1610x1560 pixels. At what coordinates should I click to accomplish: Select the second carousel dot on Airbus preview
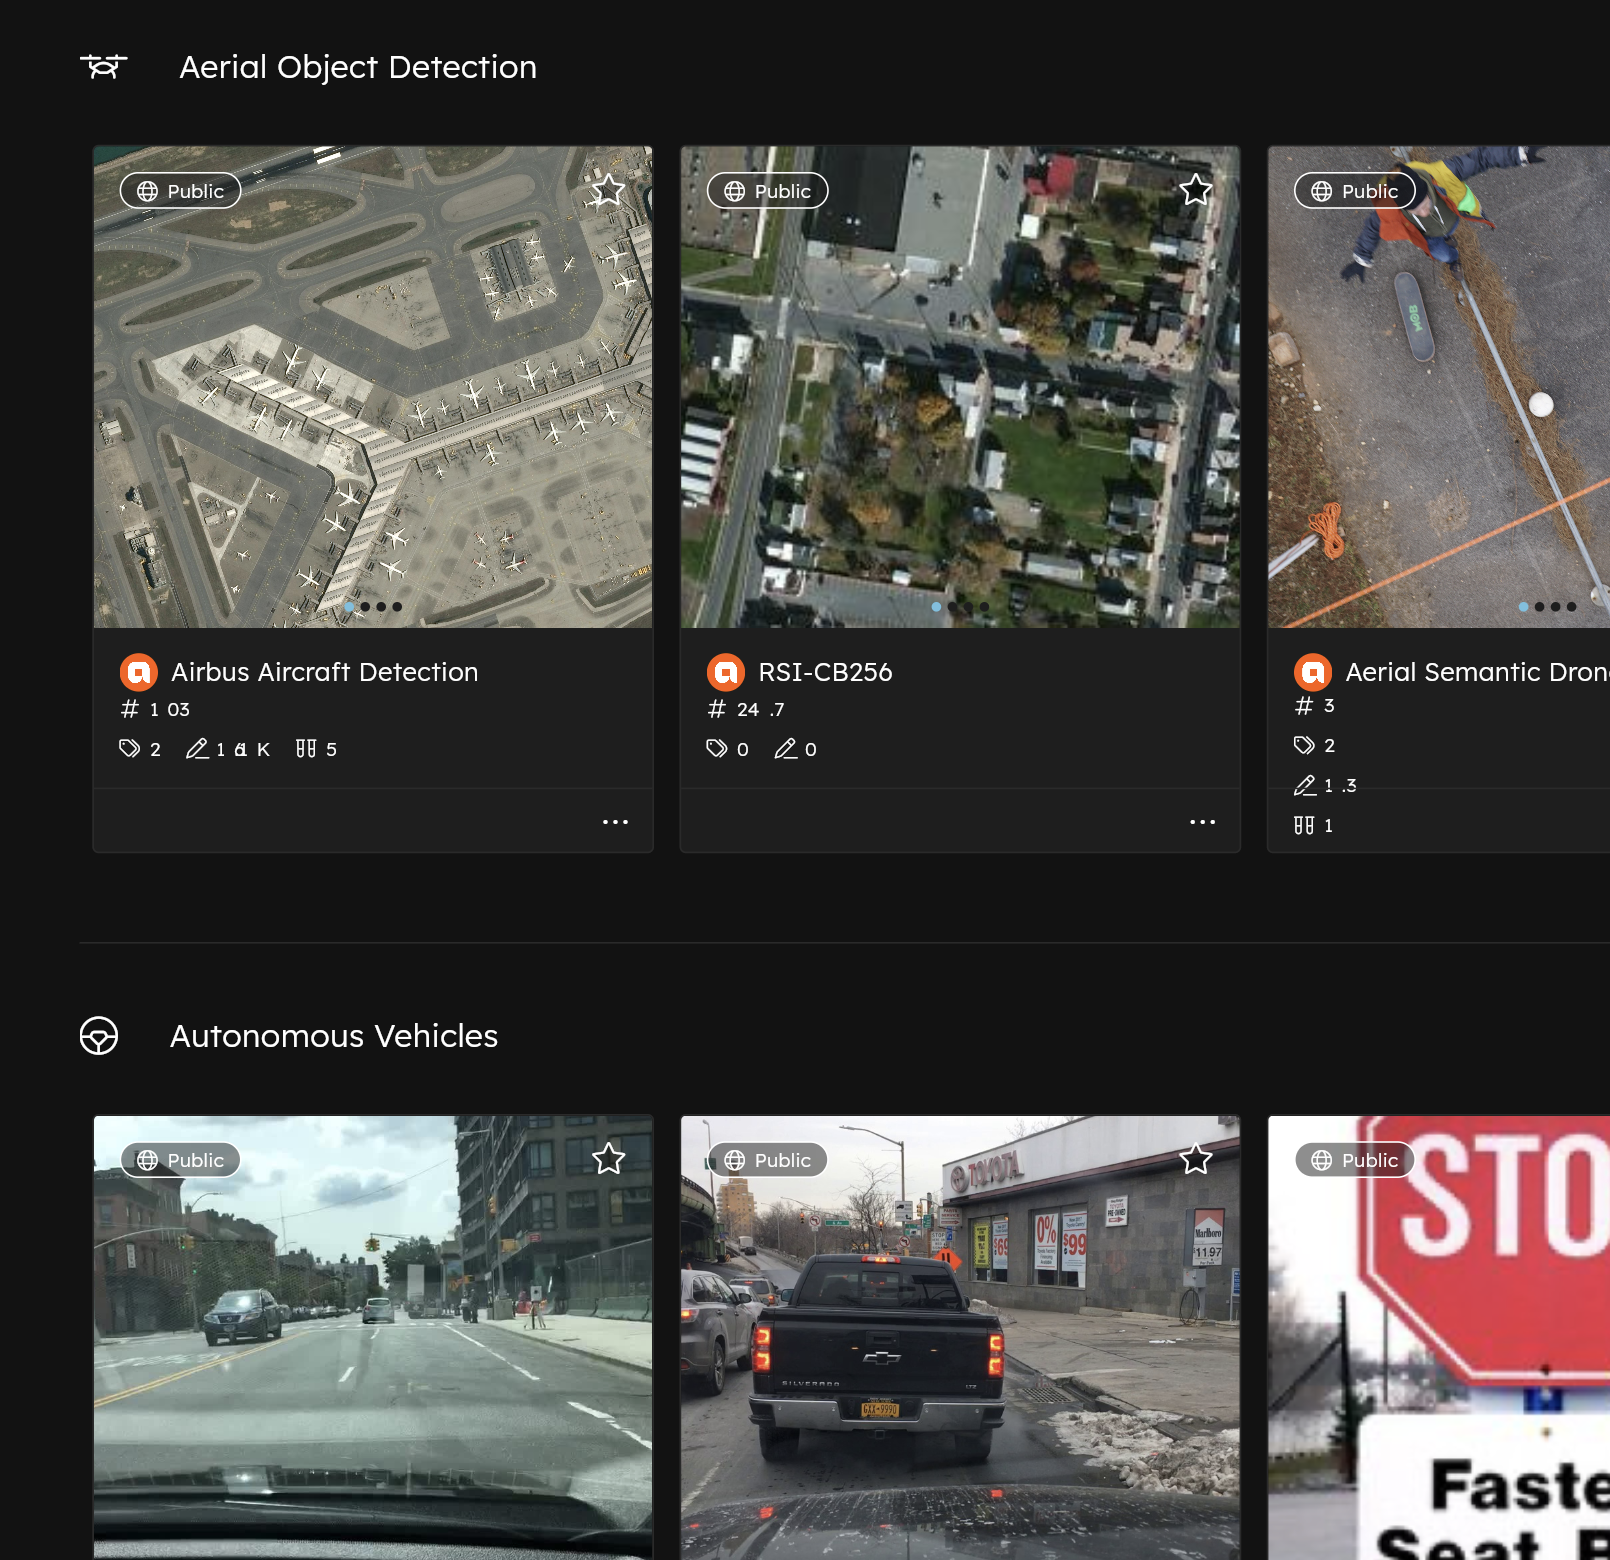[365, 606]
